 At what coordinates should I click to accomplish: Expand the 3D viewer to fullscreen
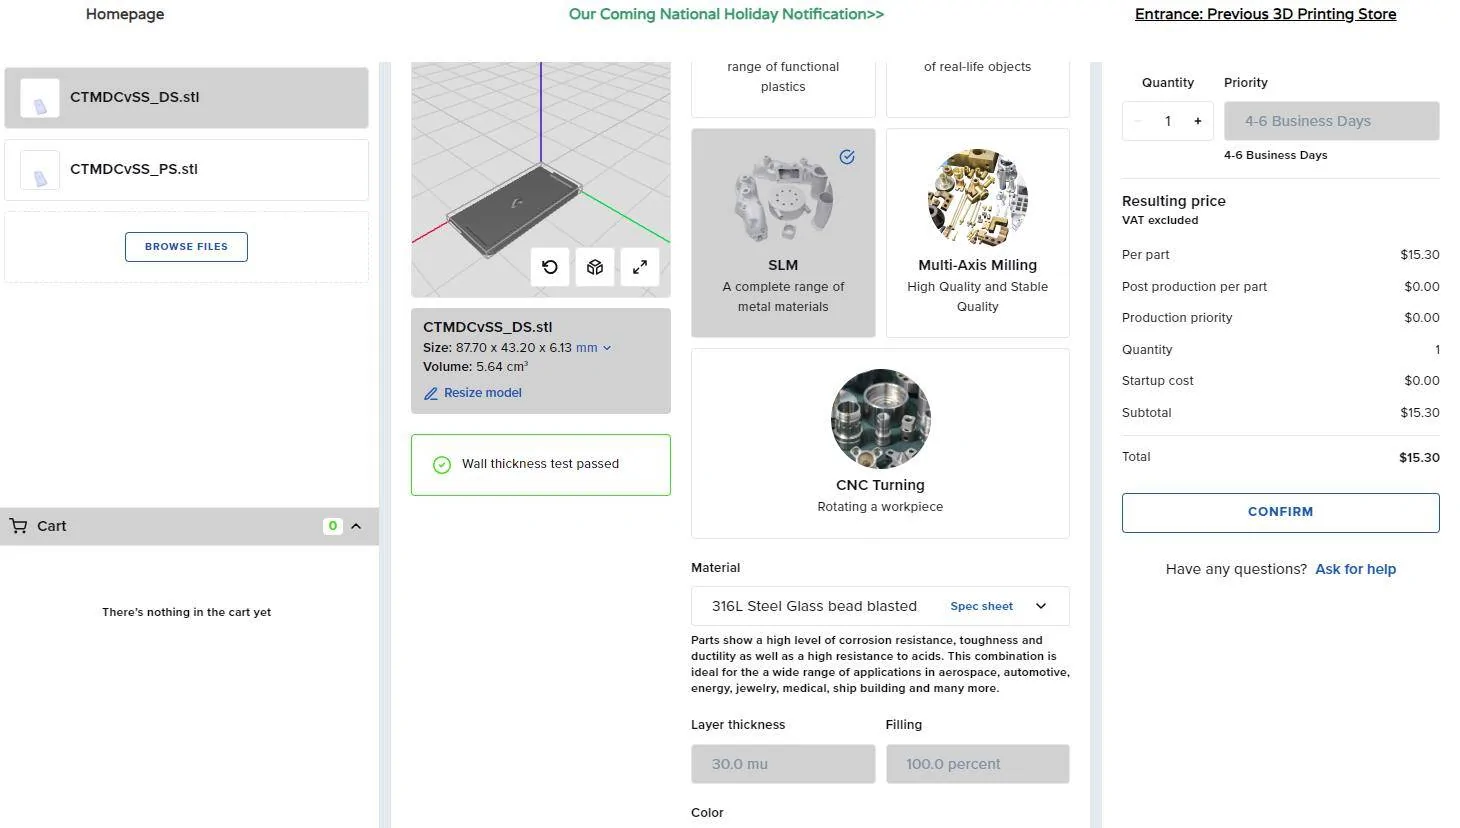[x=640, y=267]
